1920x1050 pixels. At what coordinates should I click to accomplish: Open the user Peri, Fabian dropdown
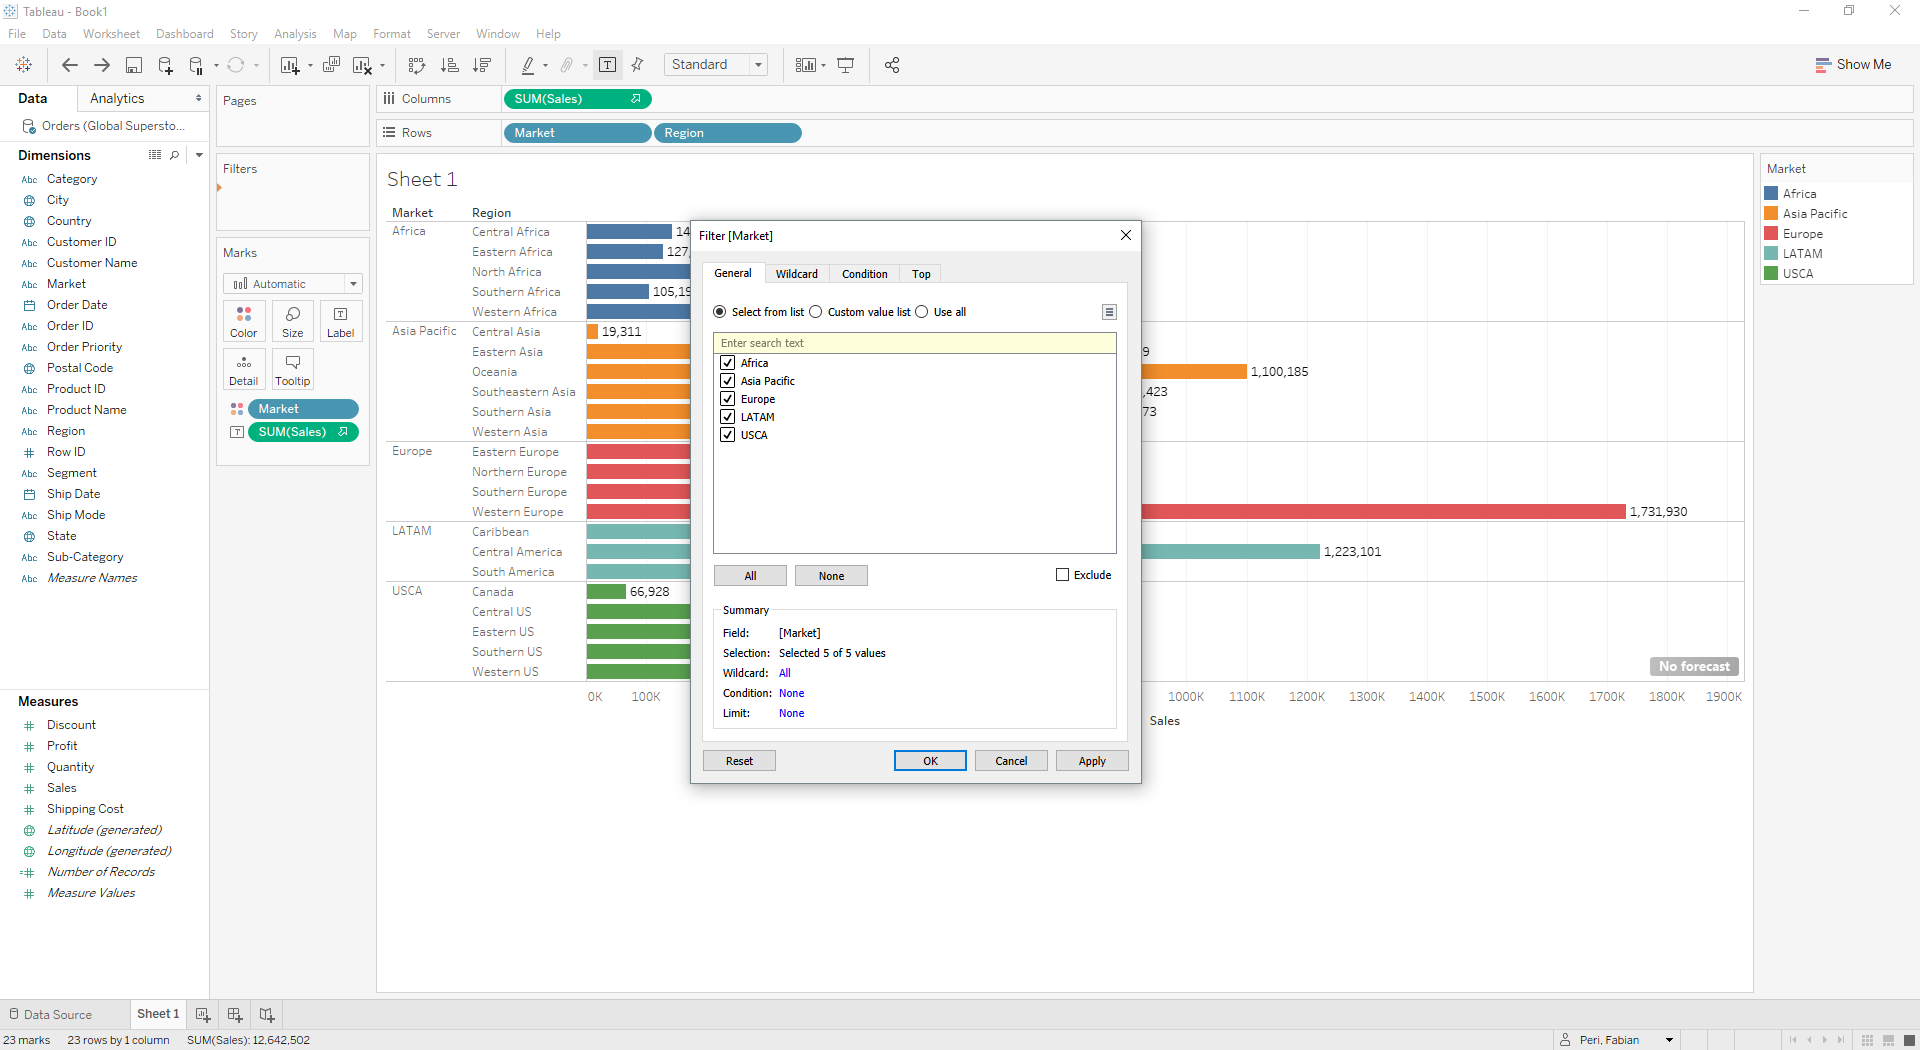[1669, 1040]
